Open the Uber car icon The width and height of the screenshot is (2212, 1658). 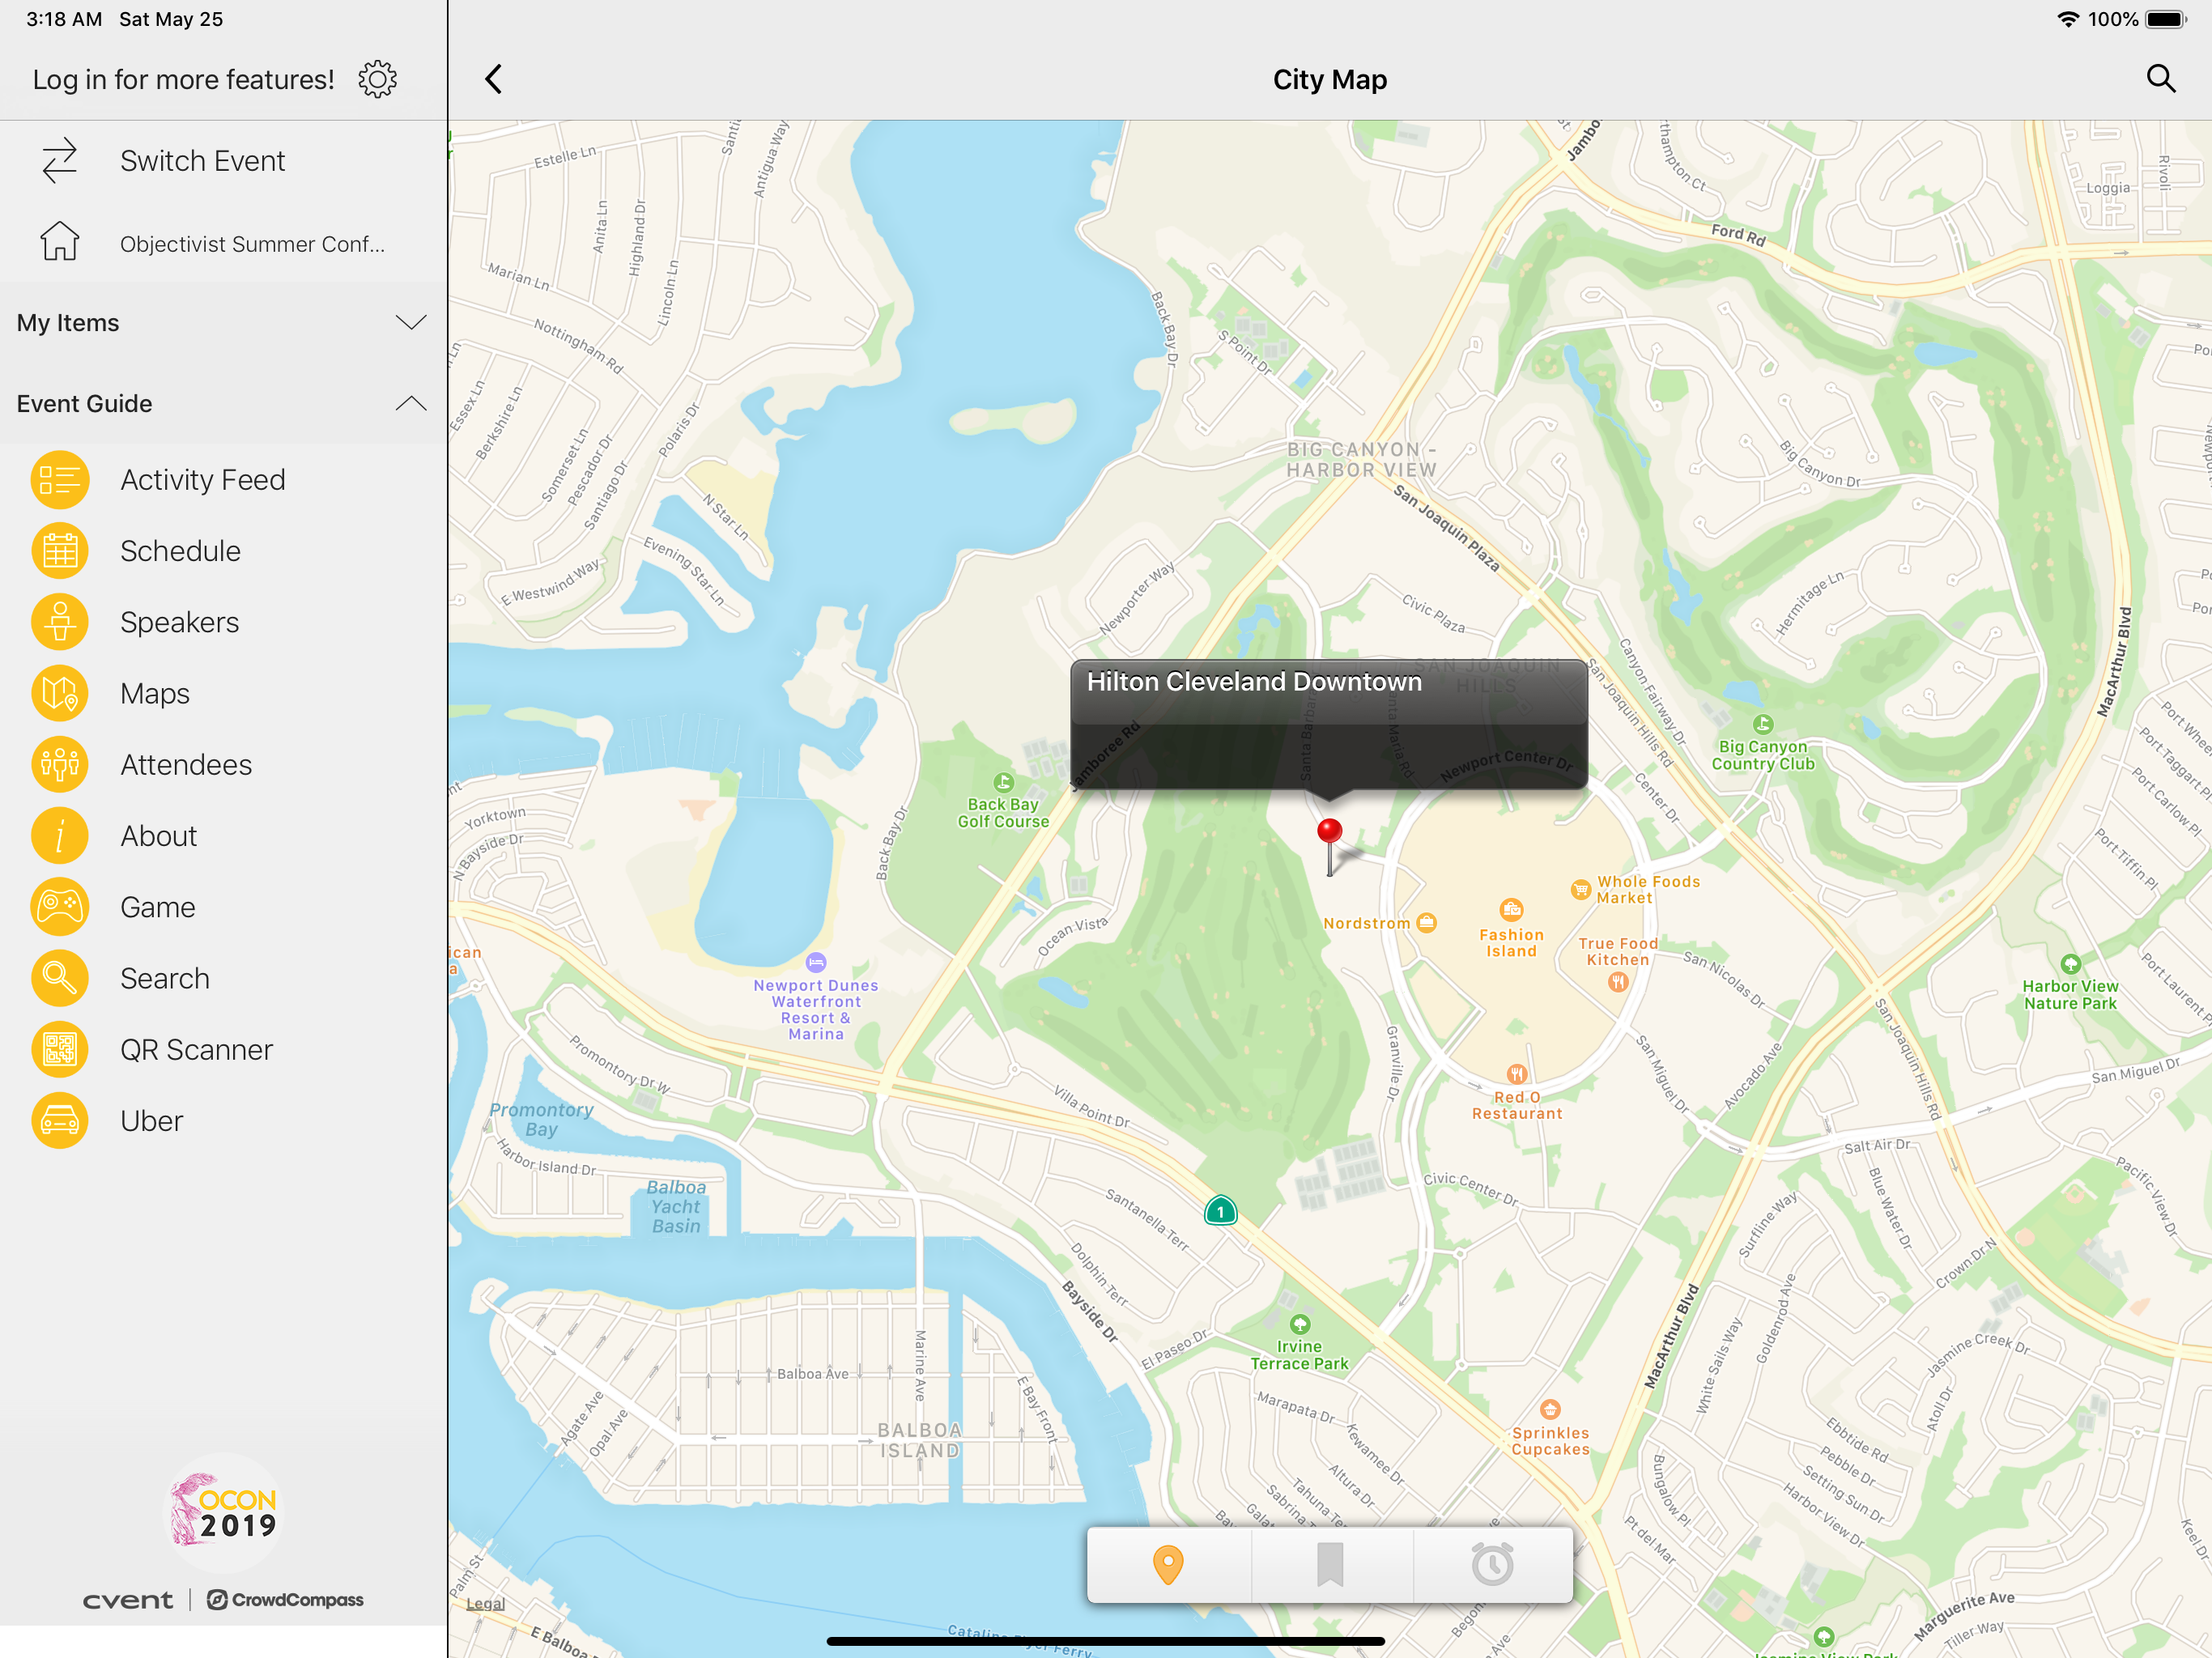click(x=60, y=1120)
